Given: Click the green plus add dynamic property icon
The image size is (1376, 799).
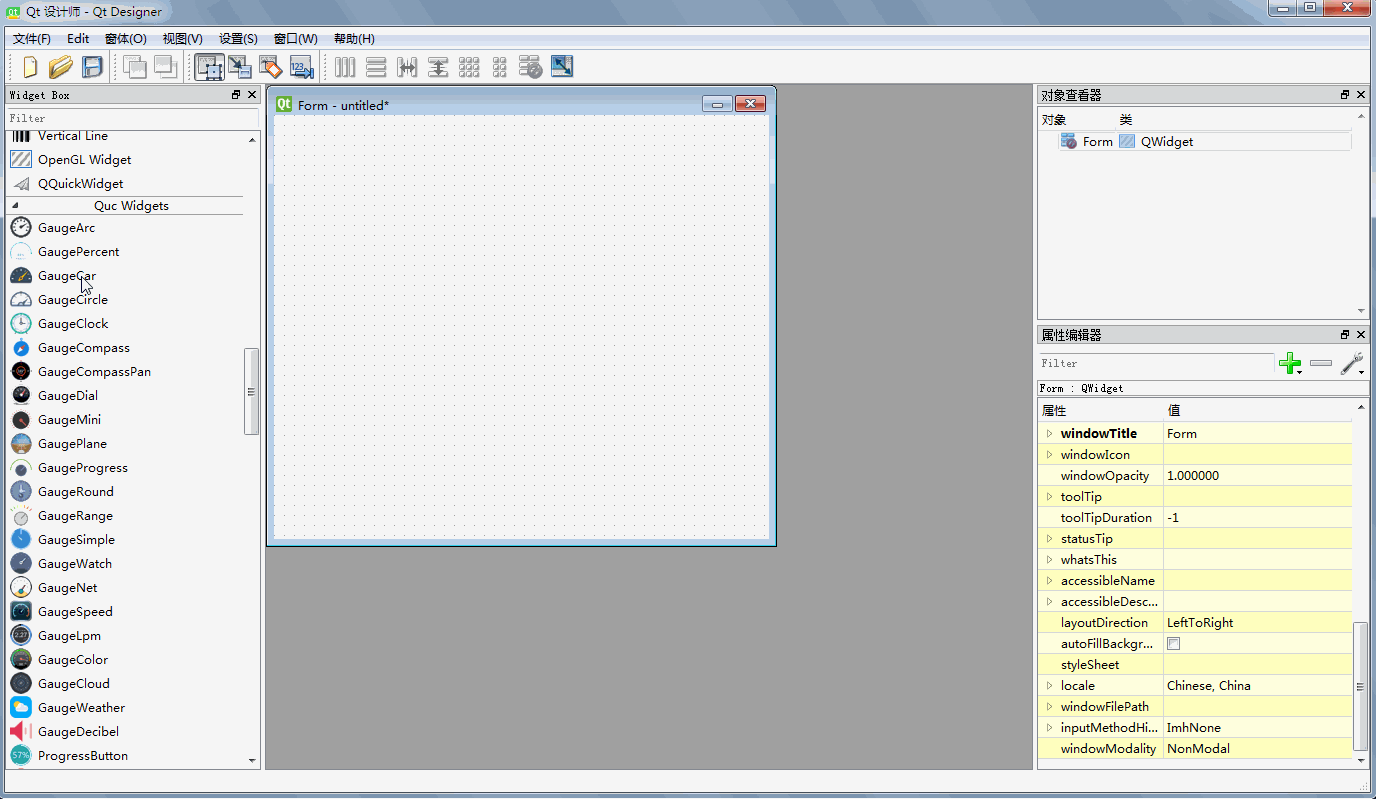Looking at the screenshot, I should (x=1290, y=364).
